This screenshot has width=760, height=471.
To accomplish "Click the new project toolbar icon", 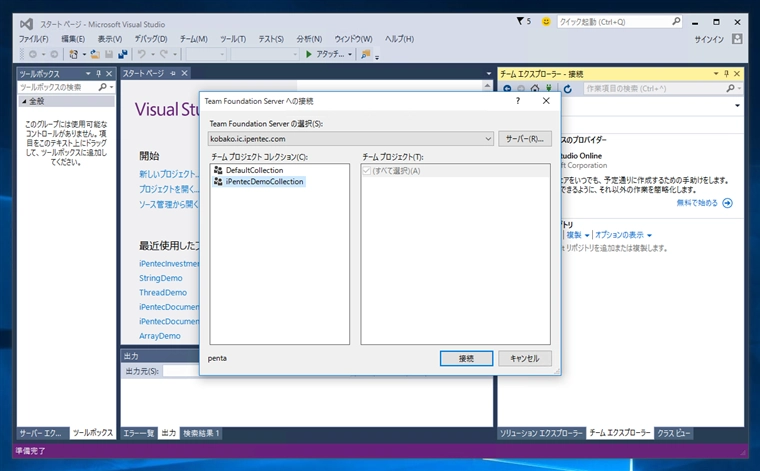I will pyautogui.click(x=73, y=54).
